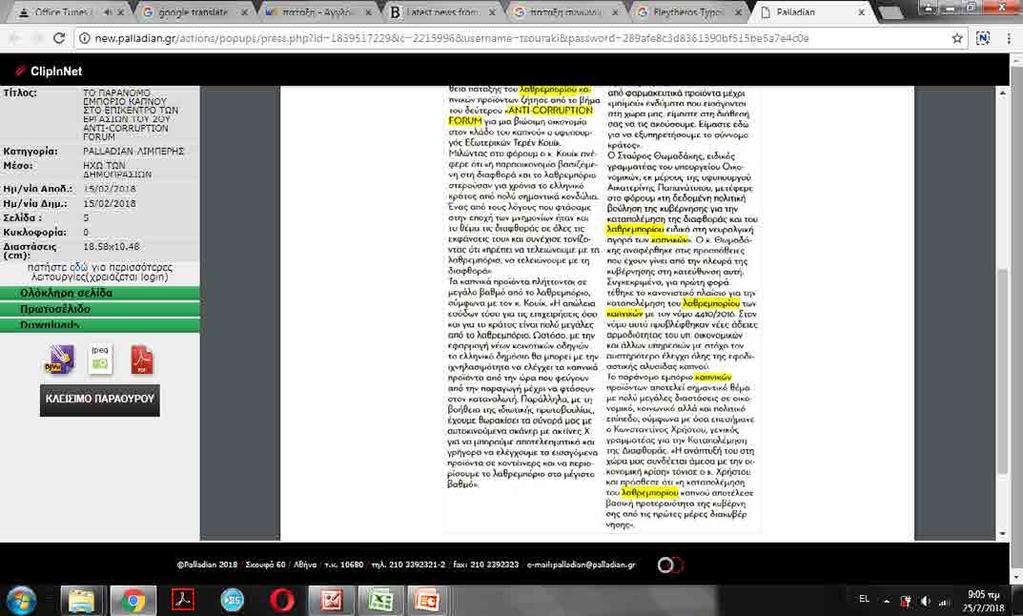Close the Palladian tab

point(862,12)
